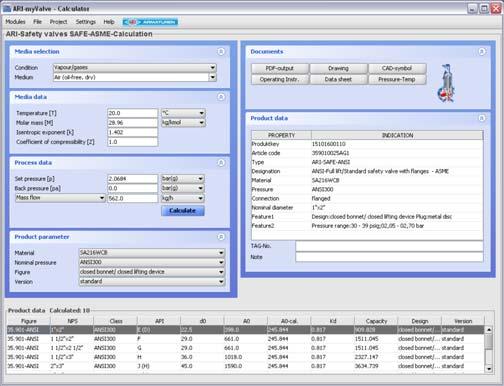Viewport: 504px width, 386px height.
Task: Click the Kd column header
Action: coord(332,321)
